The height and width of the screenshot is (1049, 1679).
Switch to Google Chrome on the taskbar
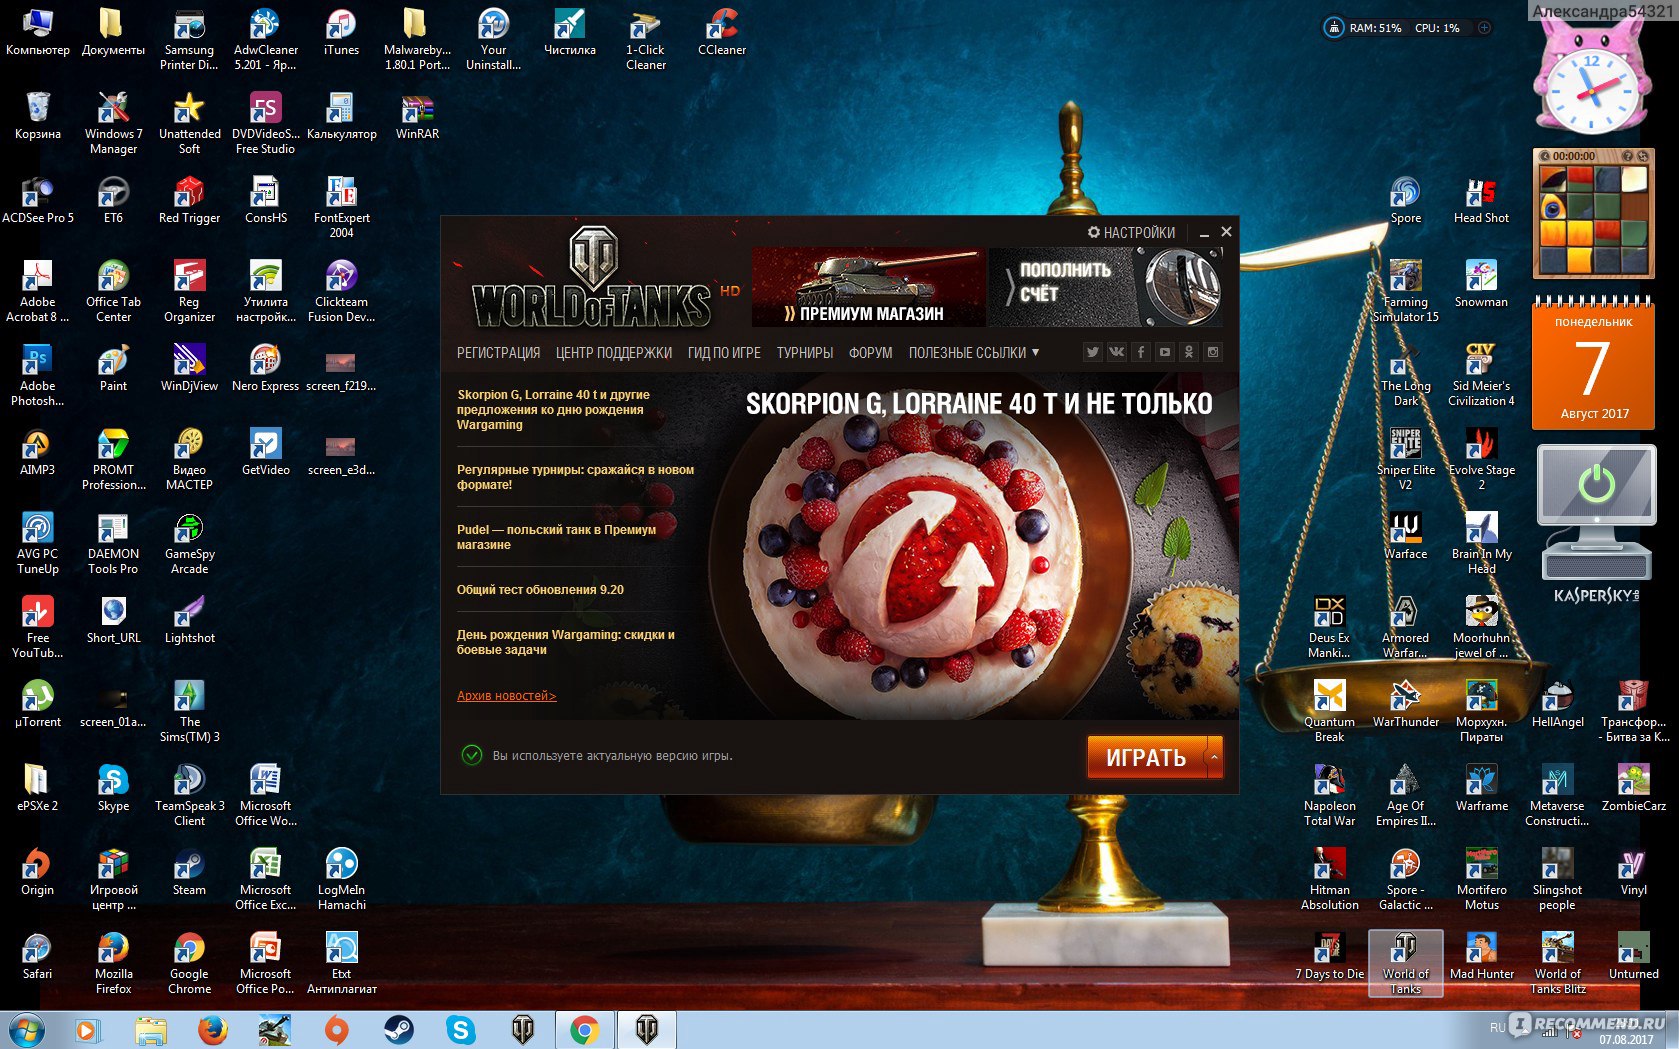(x=585, y=1029)
